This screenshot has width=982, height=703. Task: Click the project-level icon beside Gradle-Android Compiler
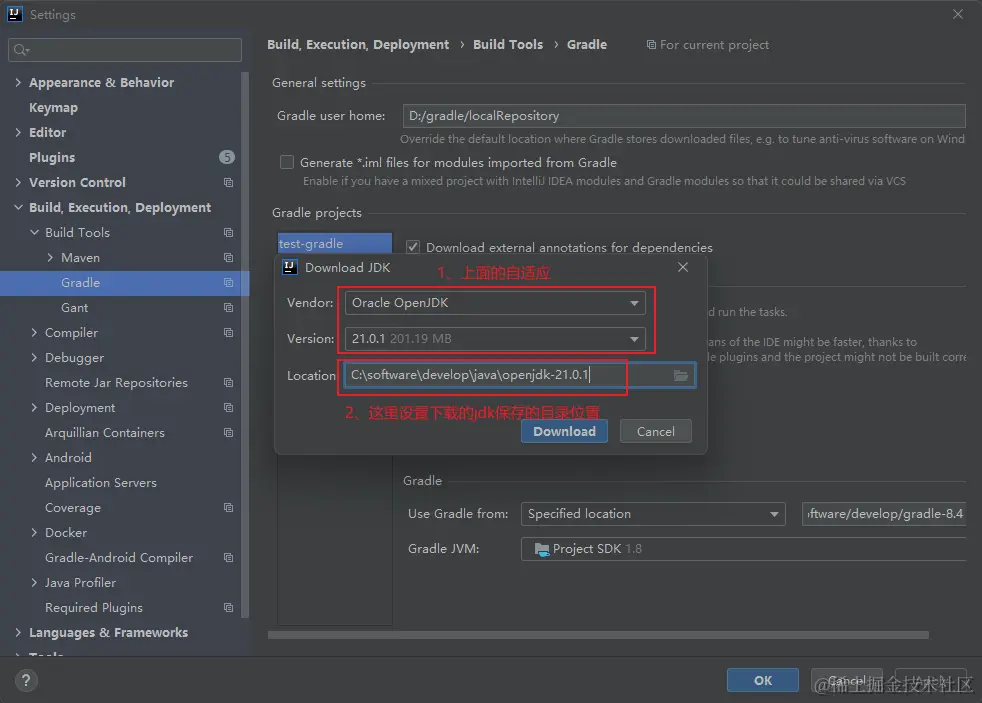tap(229, 558)
